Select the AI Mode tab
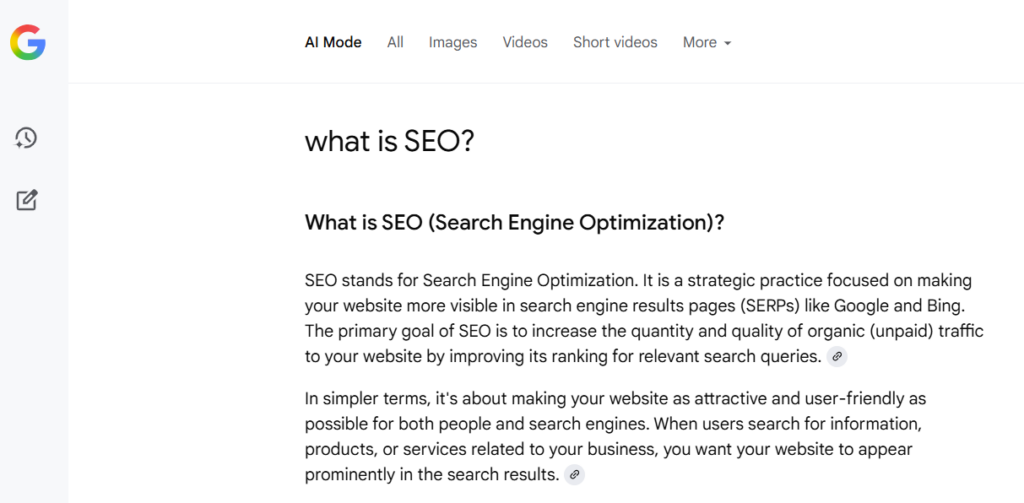The image size is (1024, 503). click(x=333, y=42)
